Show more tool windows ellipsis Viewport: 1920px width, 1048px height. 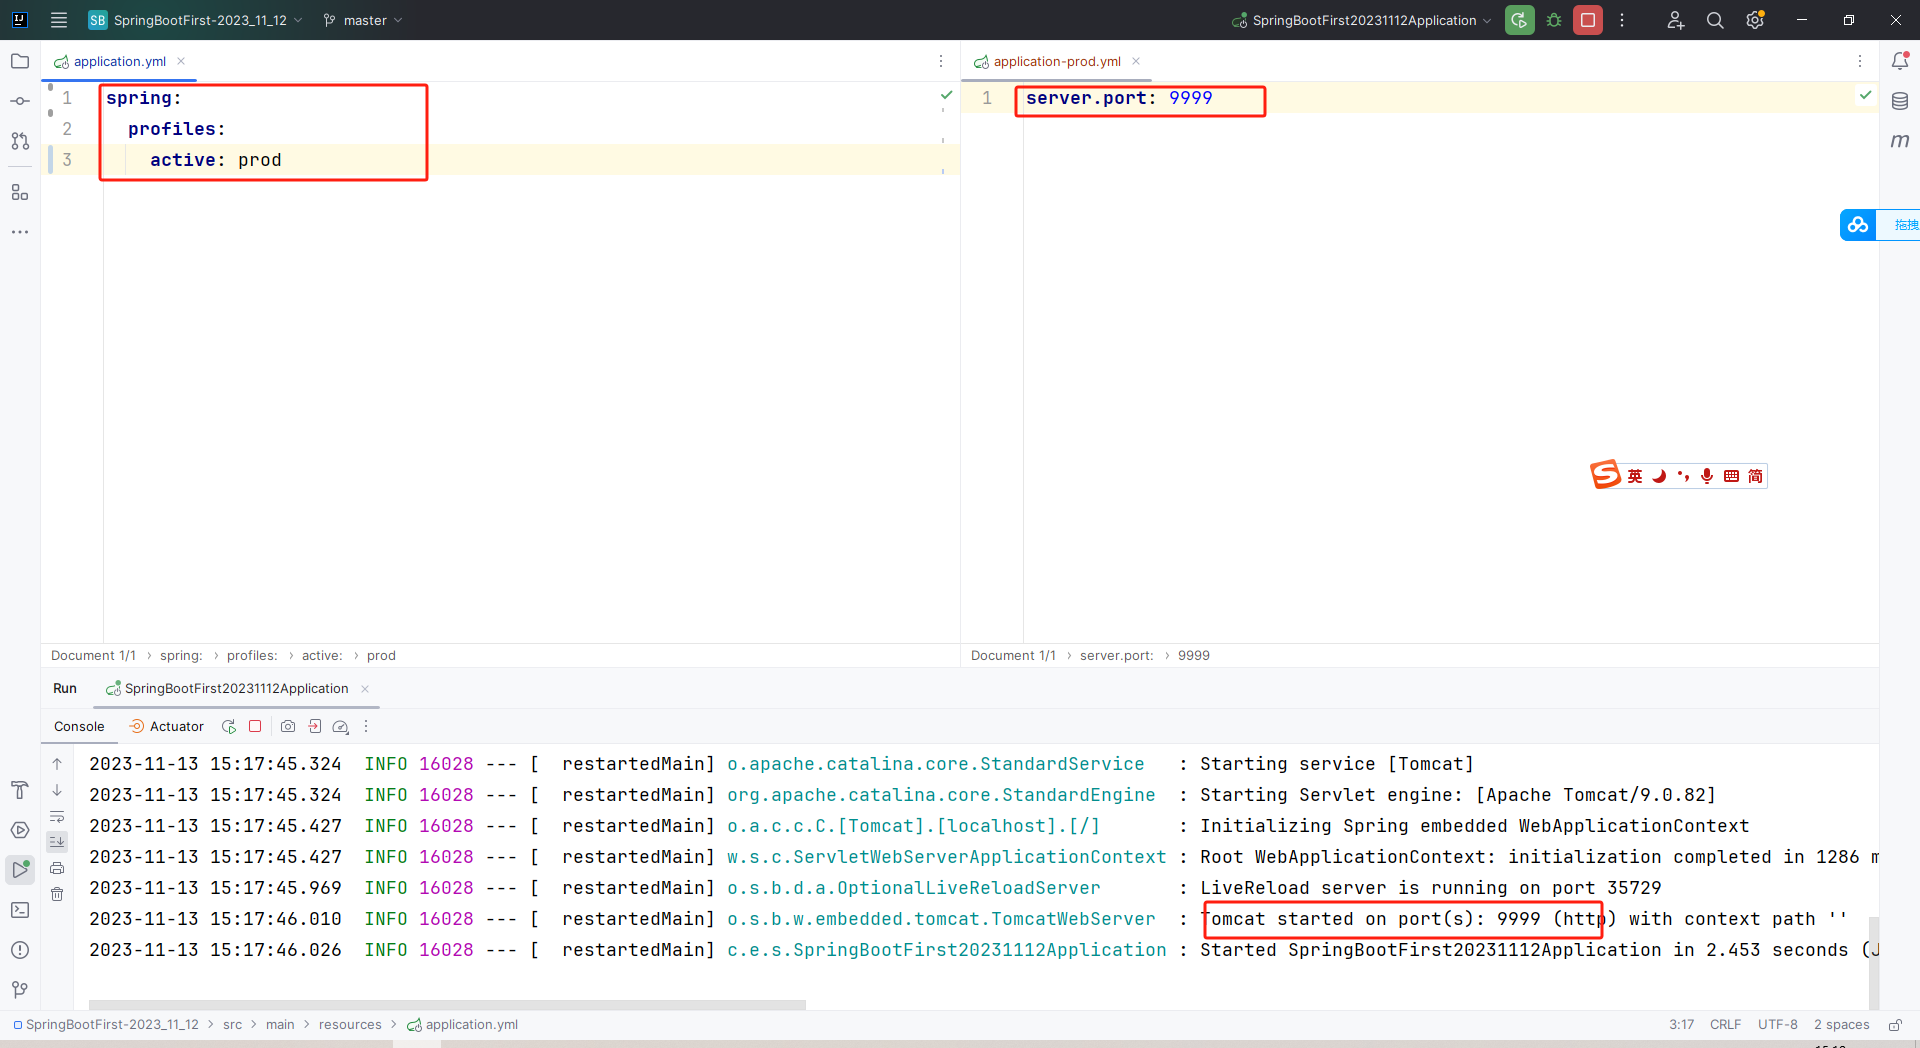pos(20,232)
